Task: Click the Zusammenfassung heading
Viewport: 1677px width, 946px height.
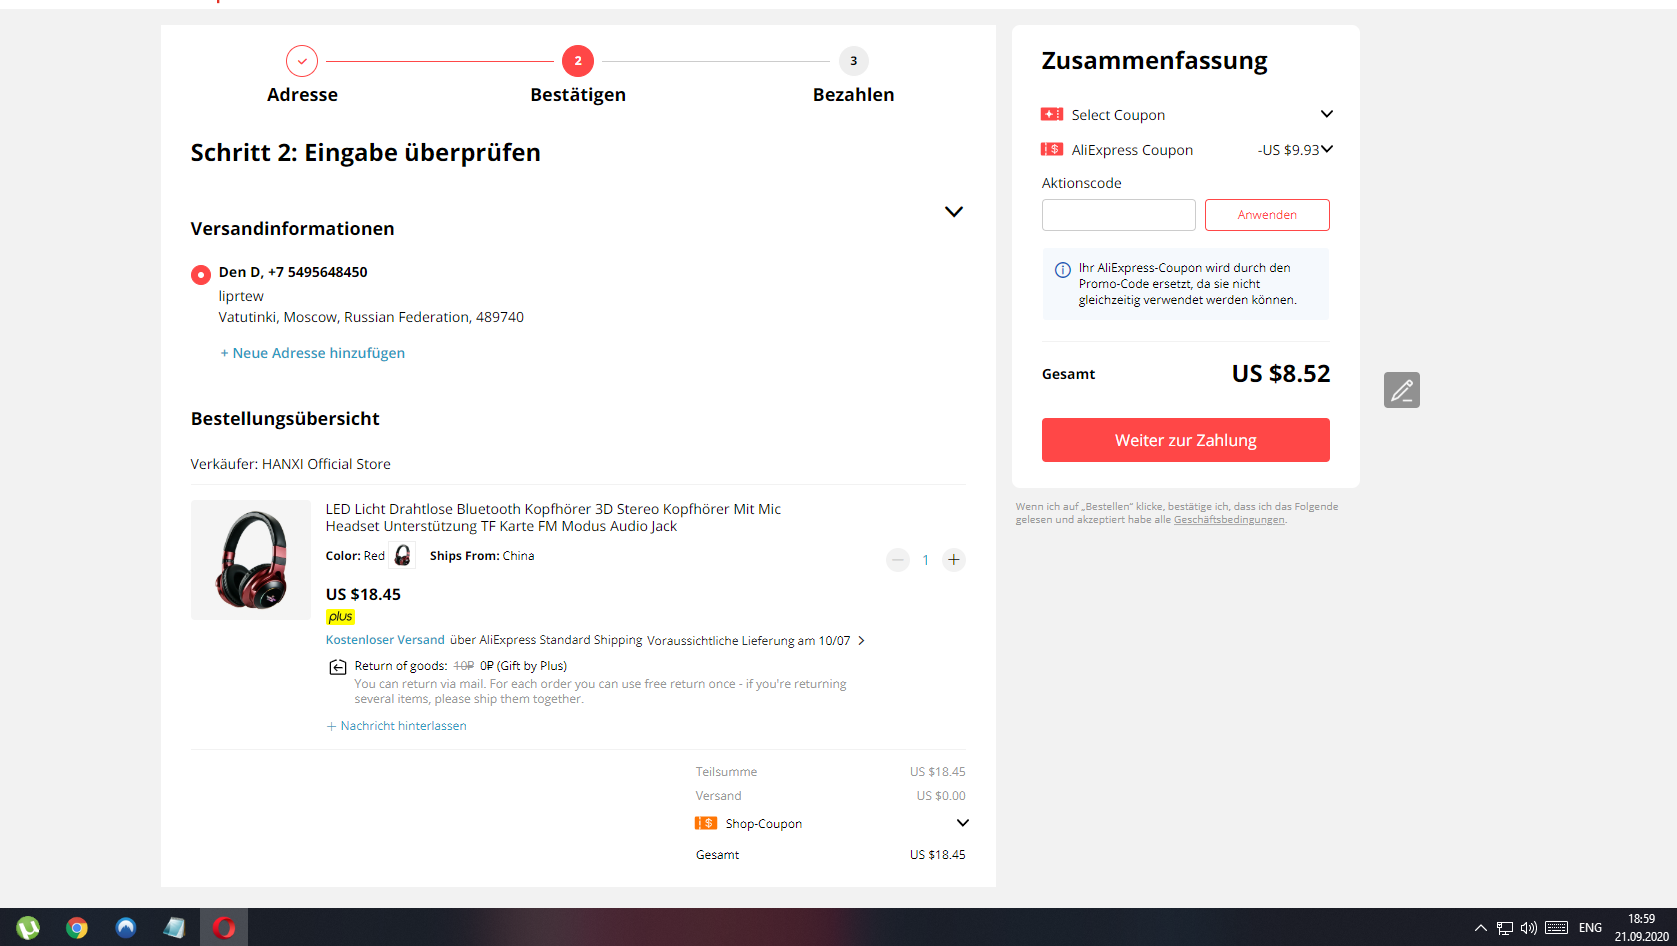Action: tap(1154, 61)
